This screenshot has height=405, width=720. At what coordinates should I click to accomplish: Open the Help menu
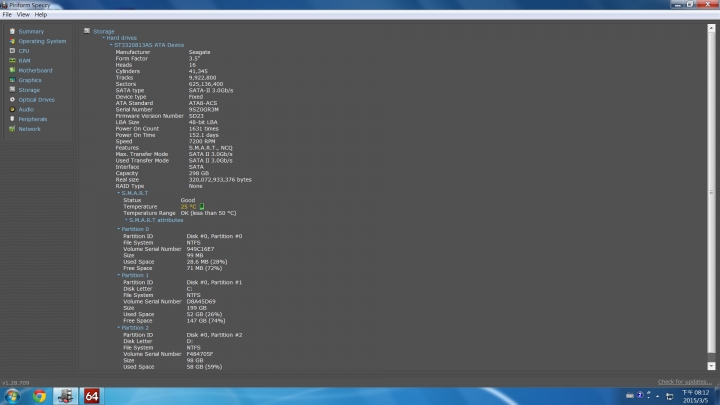(x=40, y=15)
